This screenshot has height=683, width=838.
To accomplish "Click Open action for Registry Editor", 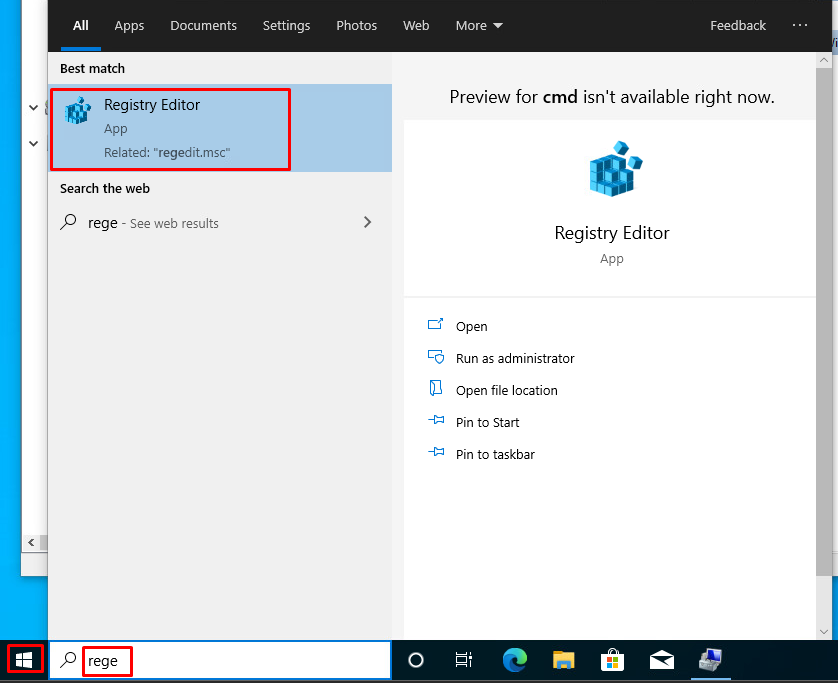I will tap(471, 327).
